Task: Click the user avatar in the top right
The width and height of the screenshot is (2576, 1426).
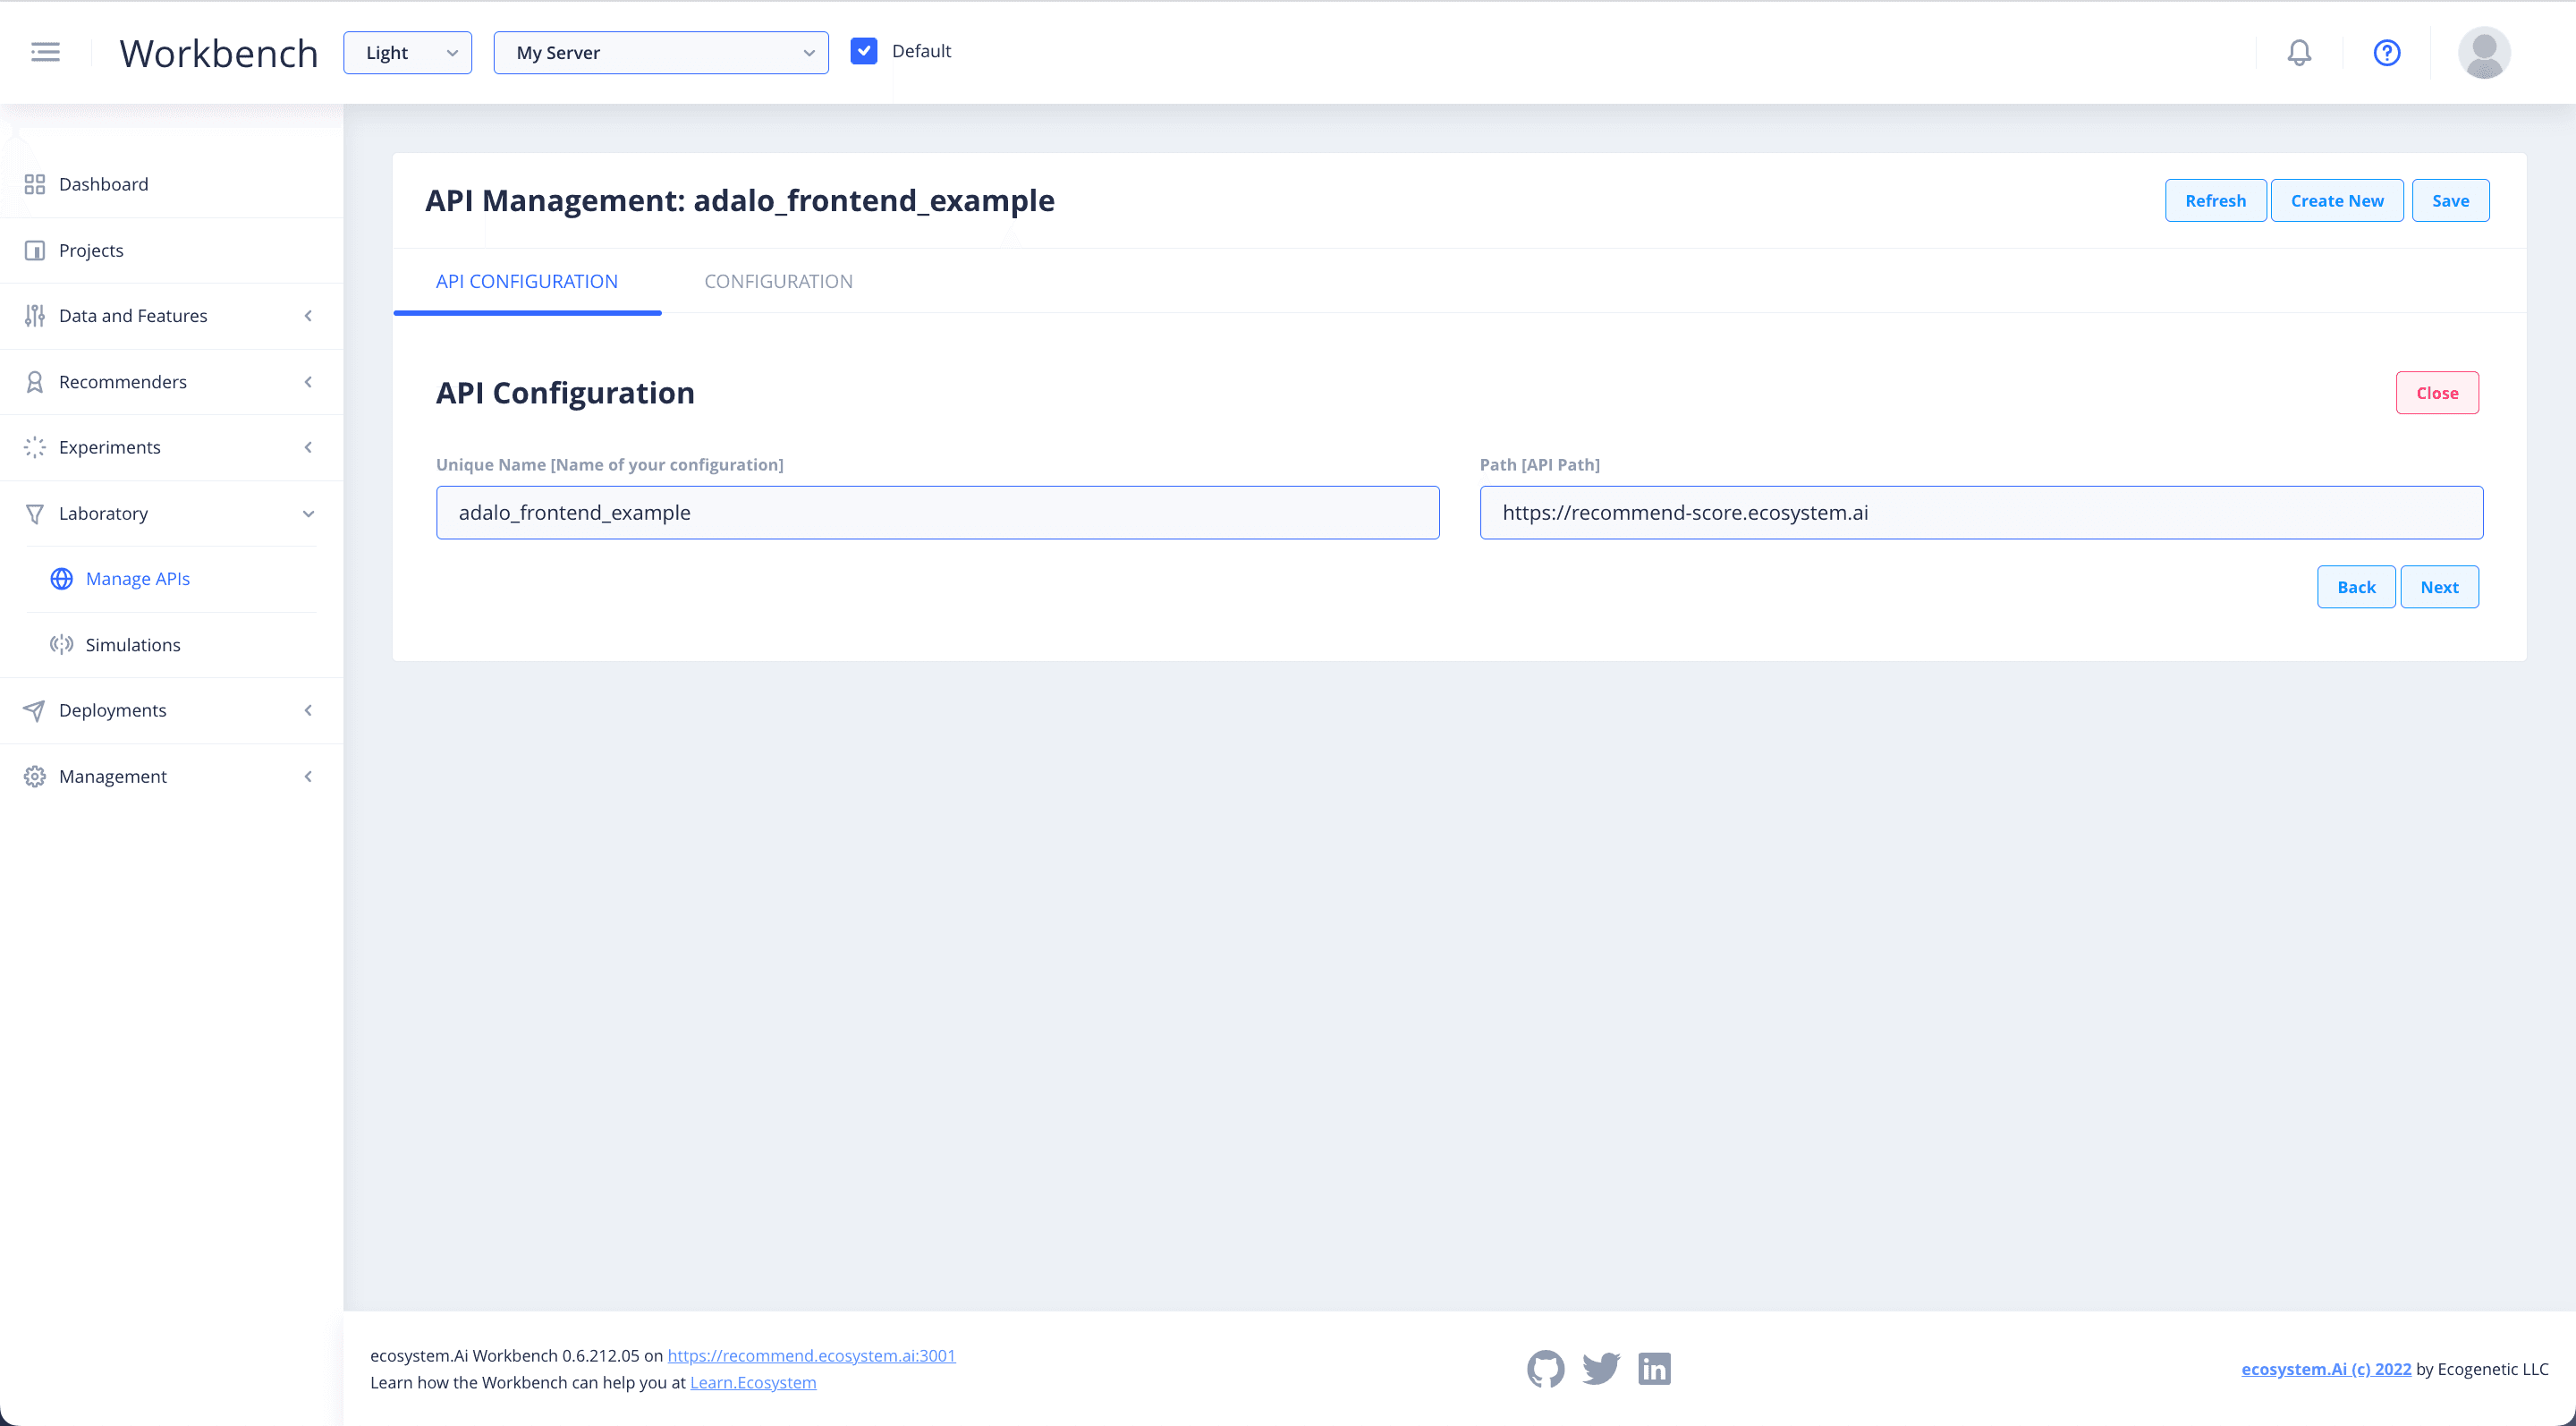Action: [x=2485, y=52]
